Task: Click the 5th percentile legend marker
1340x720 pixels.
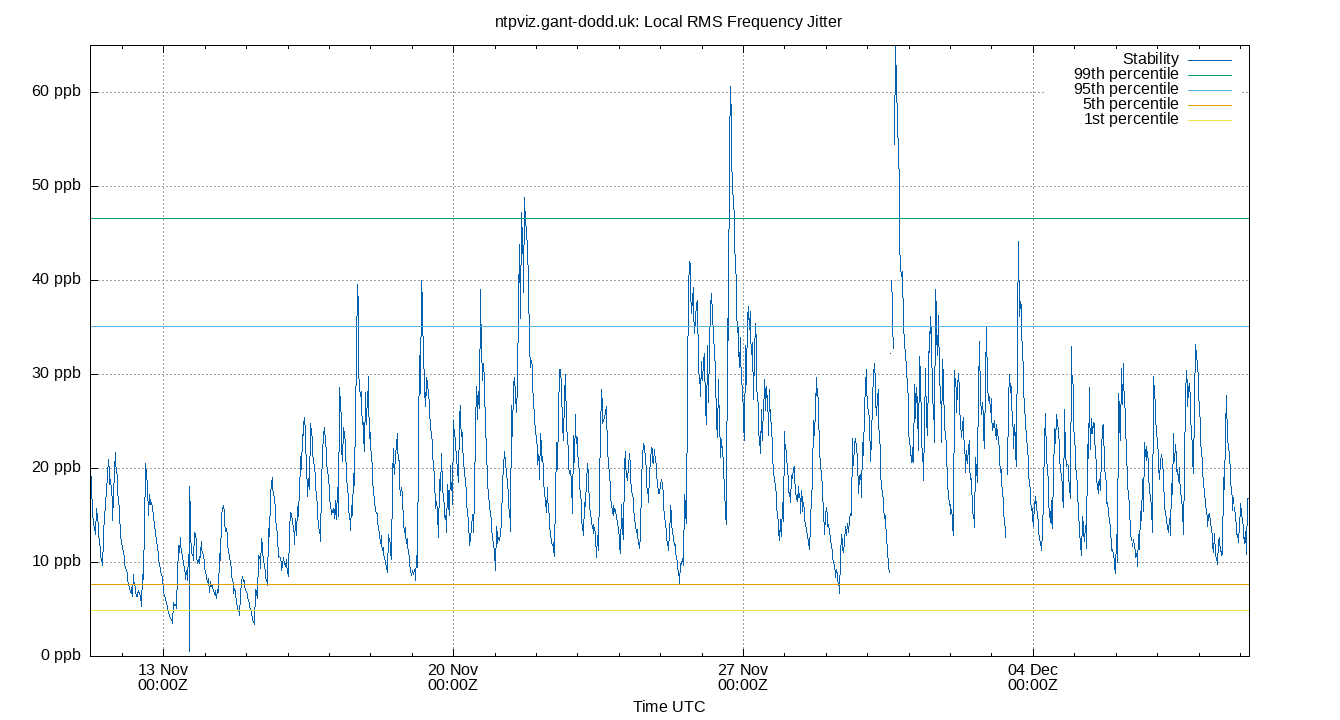Action: coord(1210,103)
